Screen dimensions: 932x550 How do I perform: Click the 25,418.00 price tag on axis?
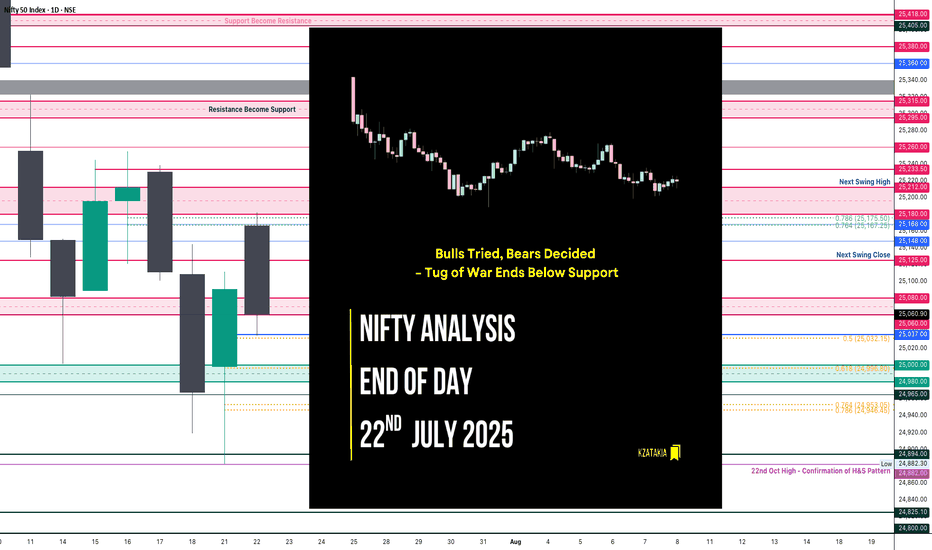click(x=912, y=14)
